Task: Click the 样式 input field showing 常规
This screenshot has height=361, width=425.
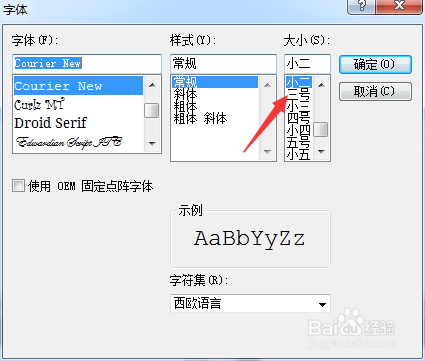Action: [223, 64]
